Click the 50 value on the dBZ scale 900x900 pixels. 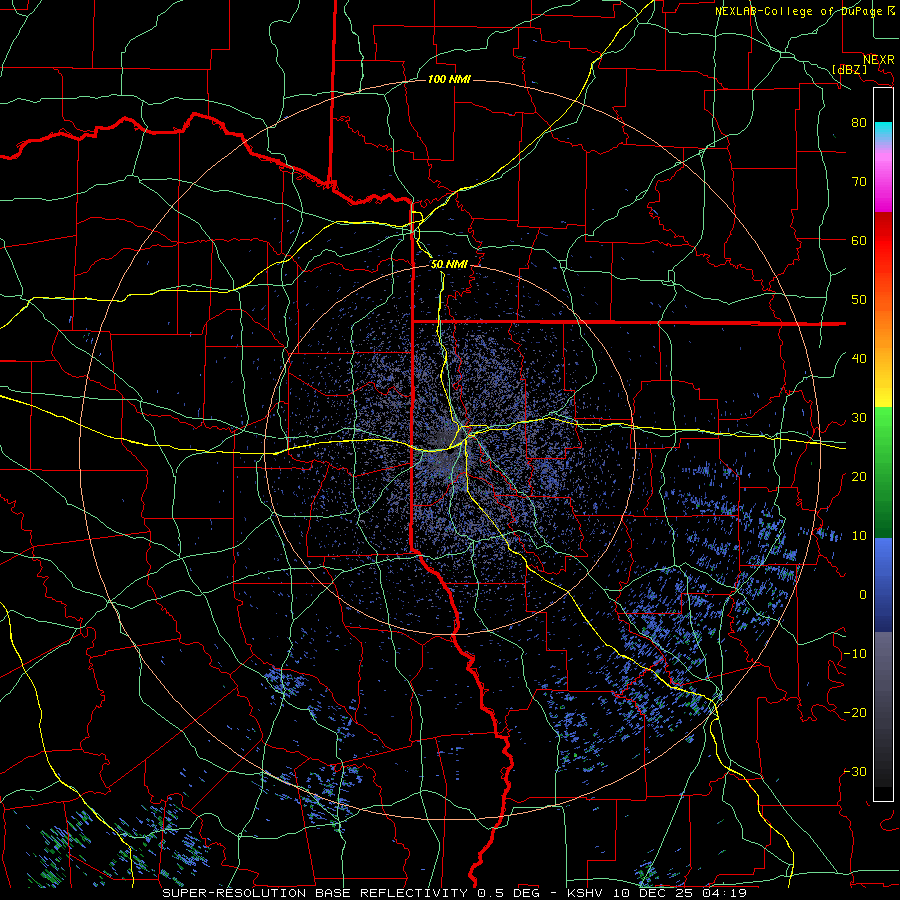click(859, 300)
